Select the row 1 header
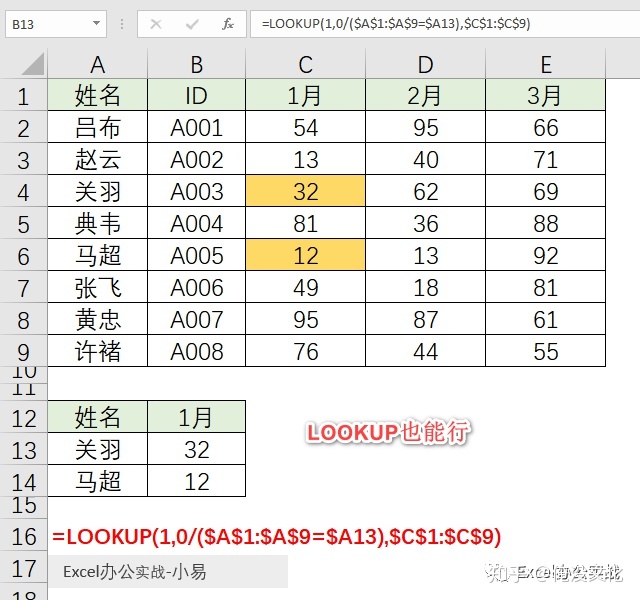 click(x=24, y=95)
